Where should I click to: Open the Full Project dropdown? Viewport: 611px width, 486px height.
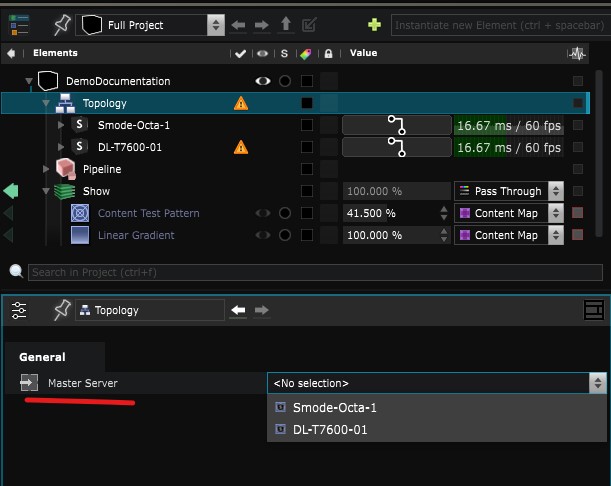coord(152,25)
